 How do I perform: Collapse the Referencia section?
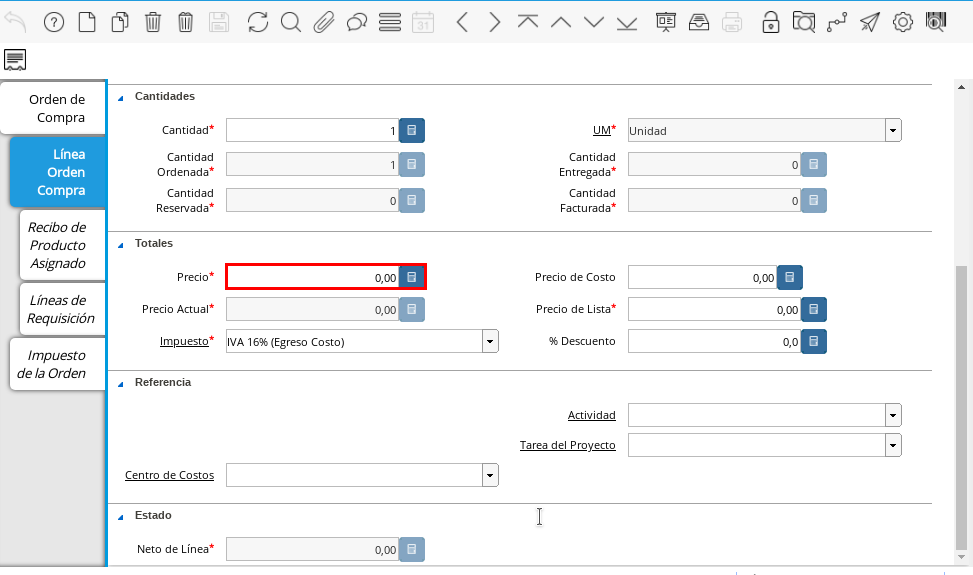click(120, 384)
